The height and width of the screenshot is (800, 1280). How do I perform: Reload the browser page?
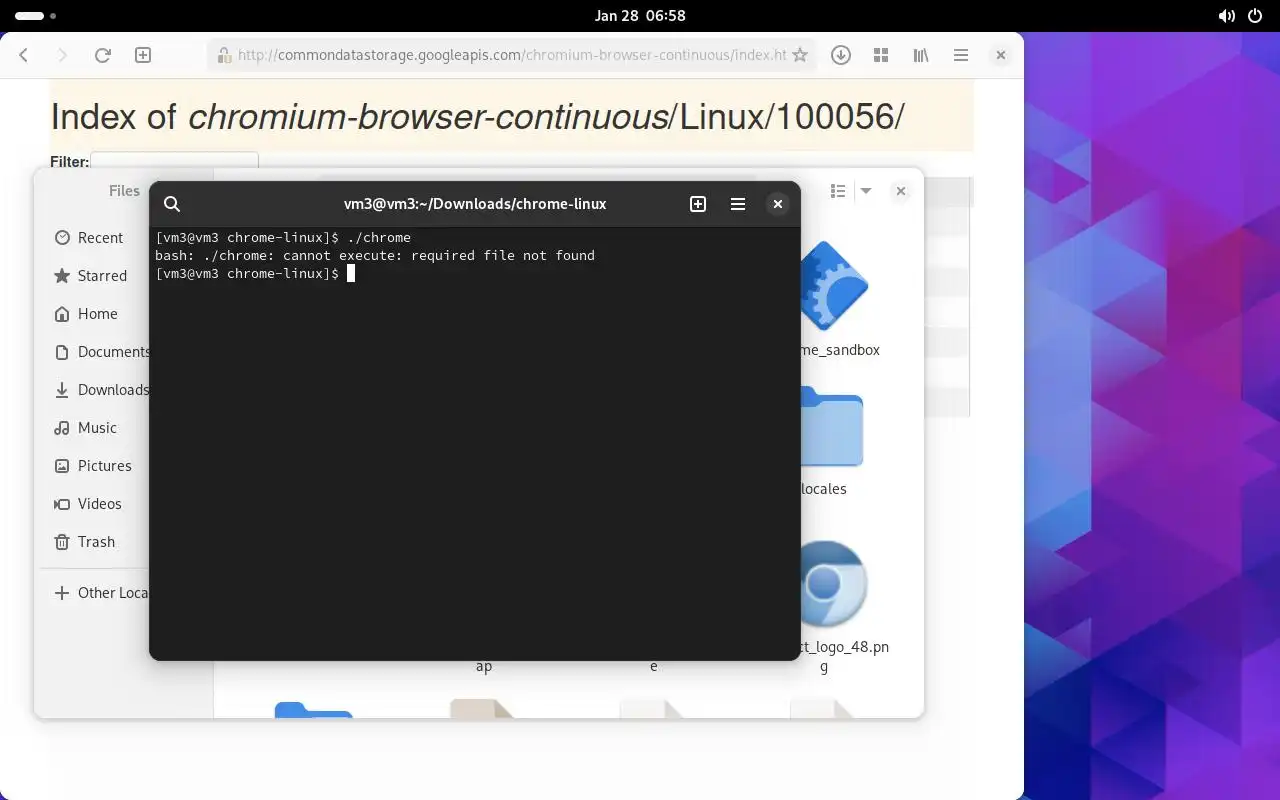coord(102,55)
